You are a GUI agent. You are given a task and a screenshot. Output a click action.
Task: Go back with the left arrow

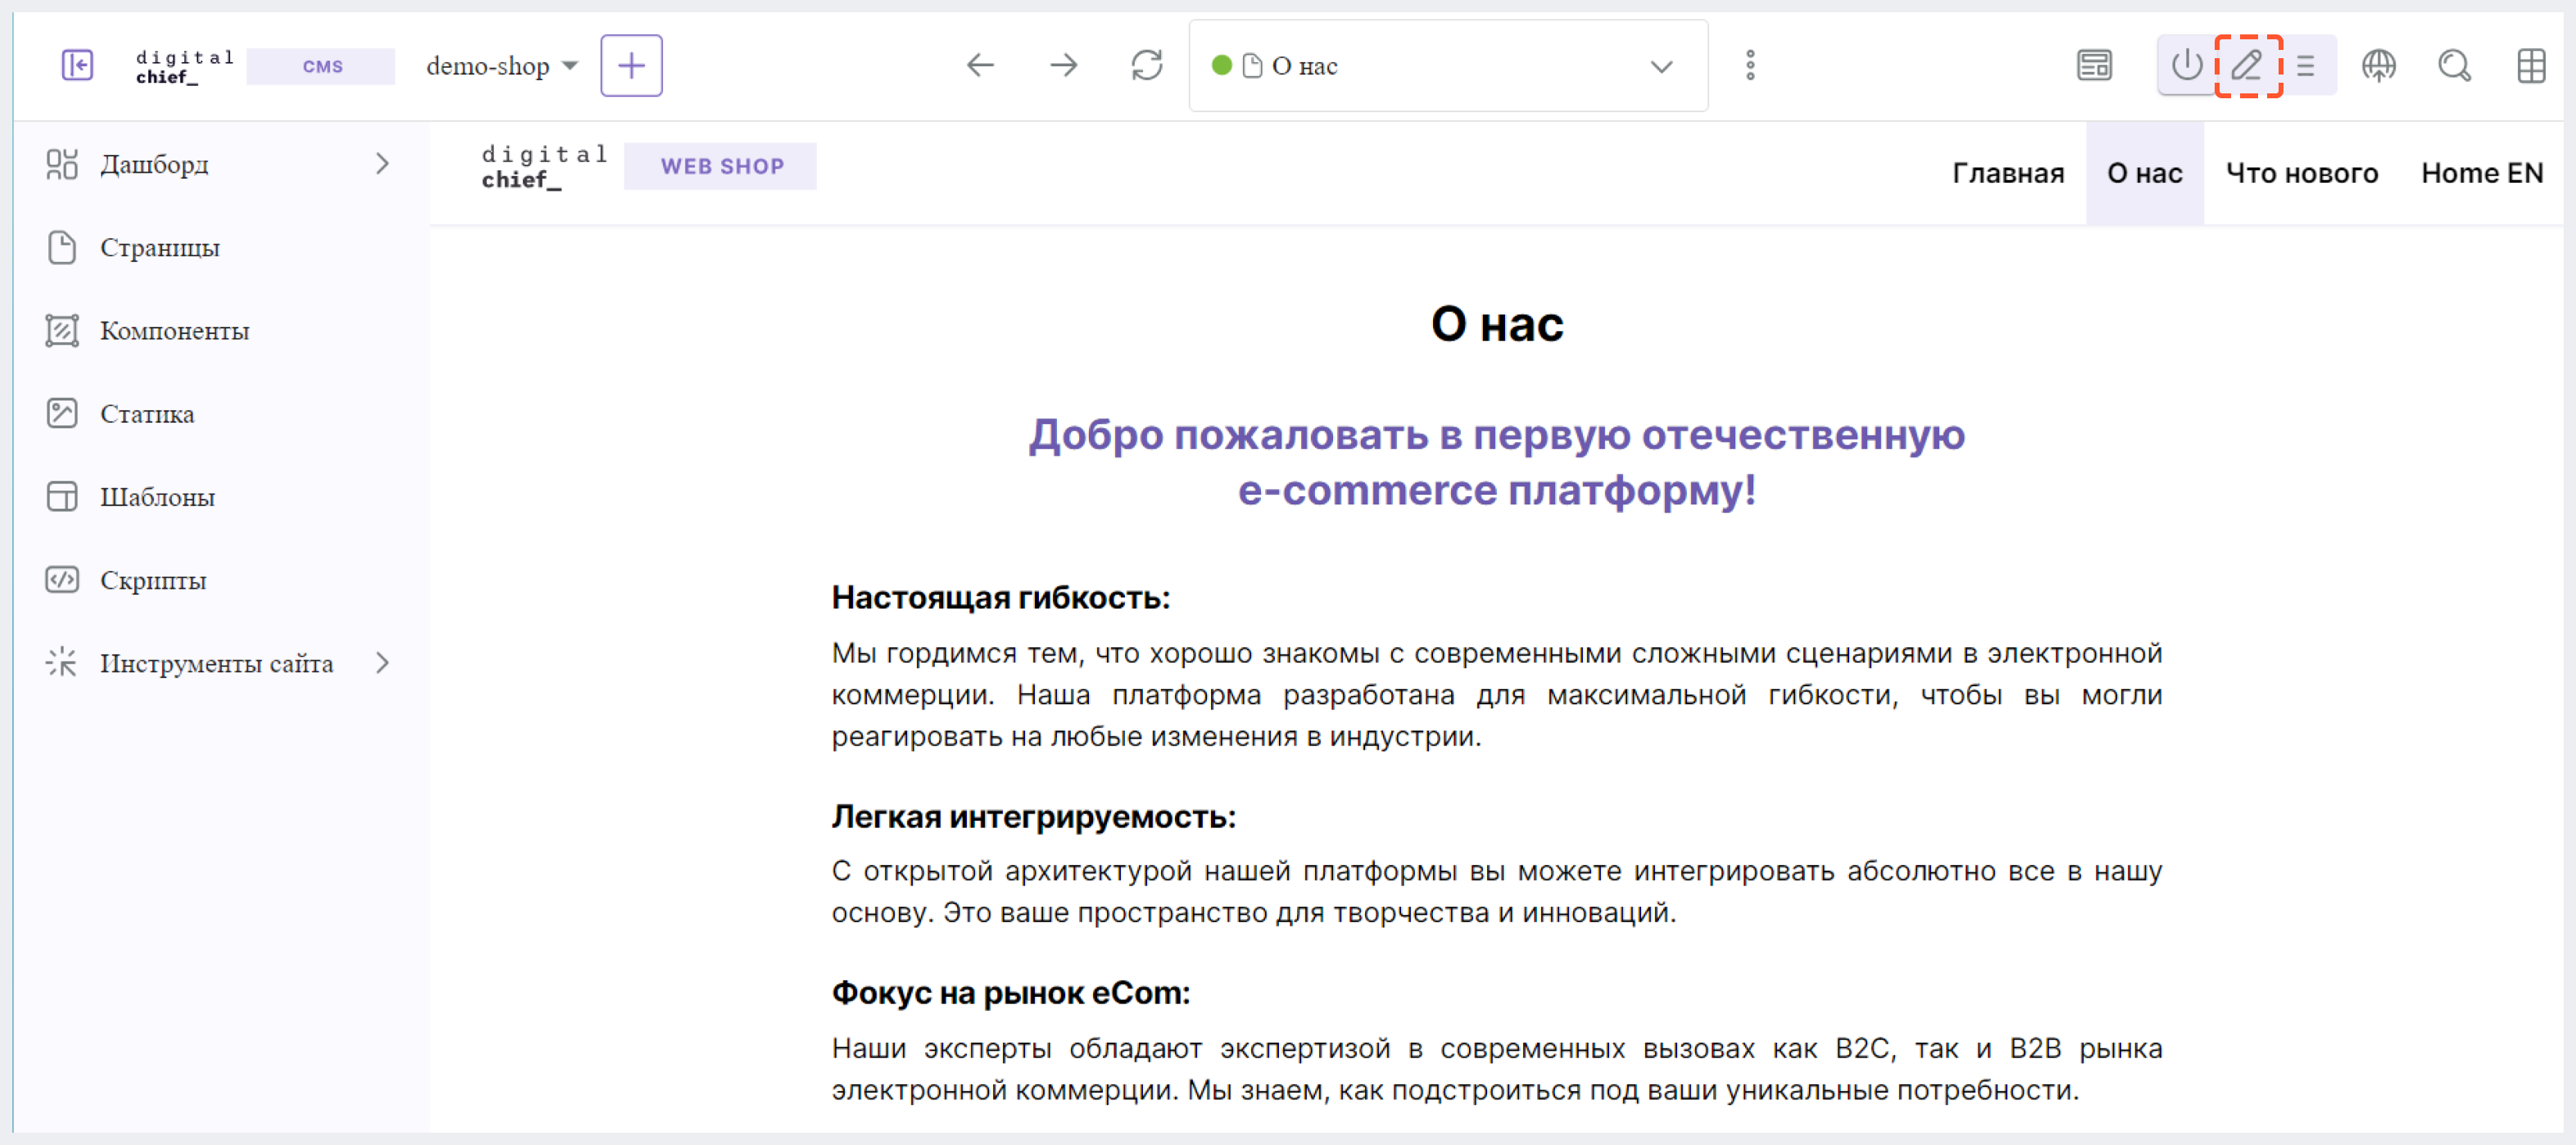[980, 66]
